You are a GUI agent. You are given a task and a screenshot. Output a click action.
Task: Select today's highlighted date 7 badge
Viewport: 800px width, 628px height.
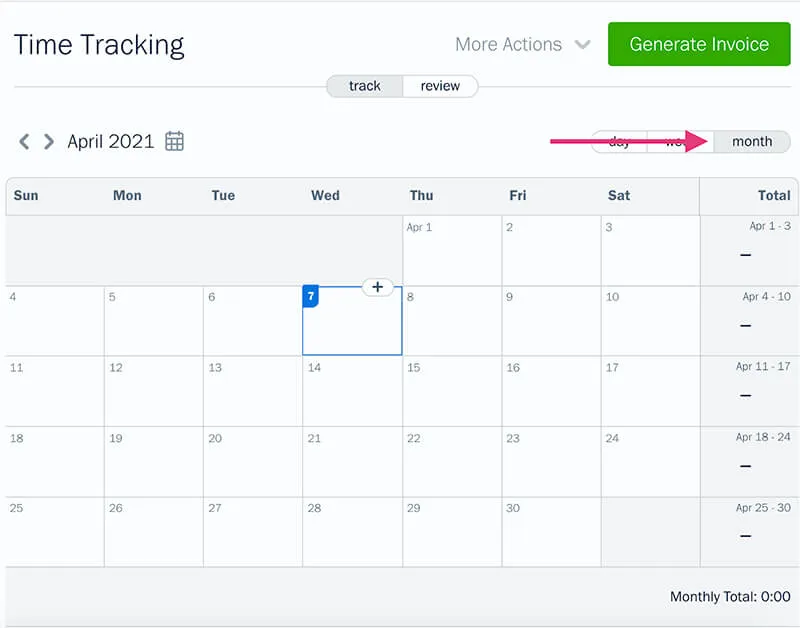311,297
